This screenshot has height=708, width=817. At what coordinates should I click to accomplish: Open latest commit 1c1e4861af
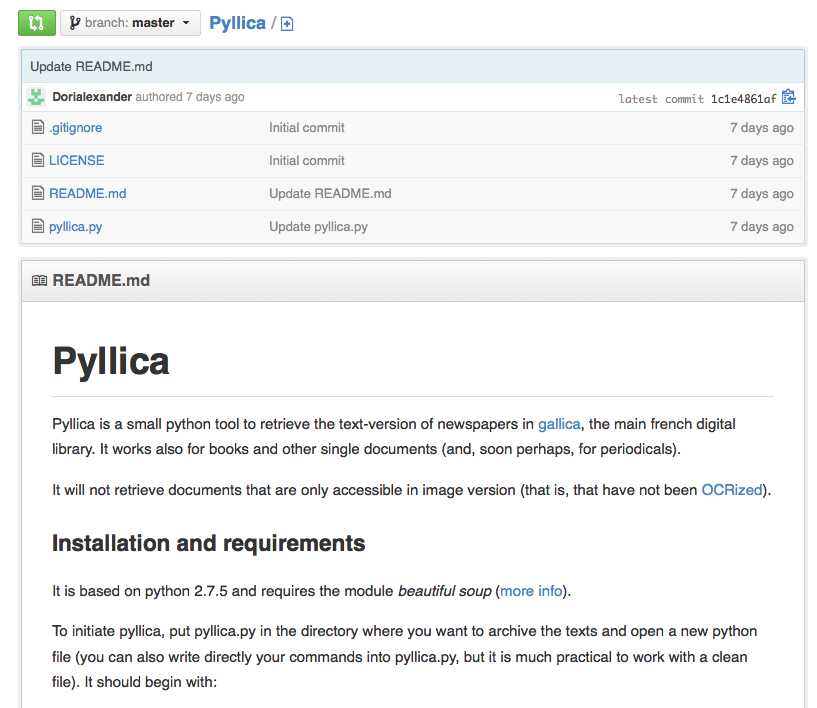coord(744,99)
